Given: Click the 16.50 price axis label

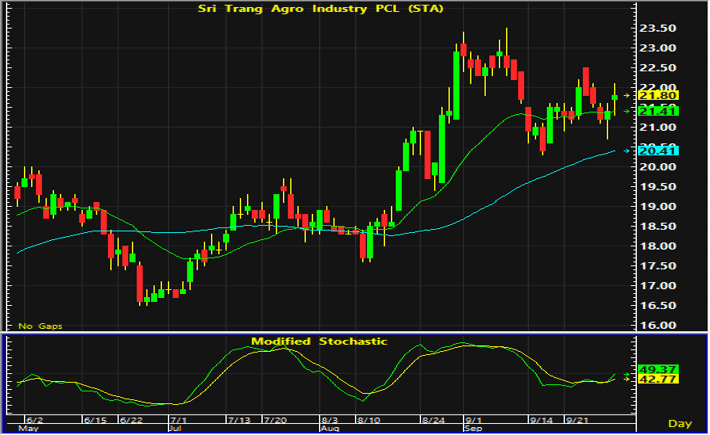Looking at the screenshot, I should pos(657,306).
